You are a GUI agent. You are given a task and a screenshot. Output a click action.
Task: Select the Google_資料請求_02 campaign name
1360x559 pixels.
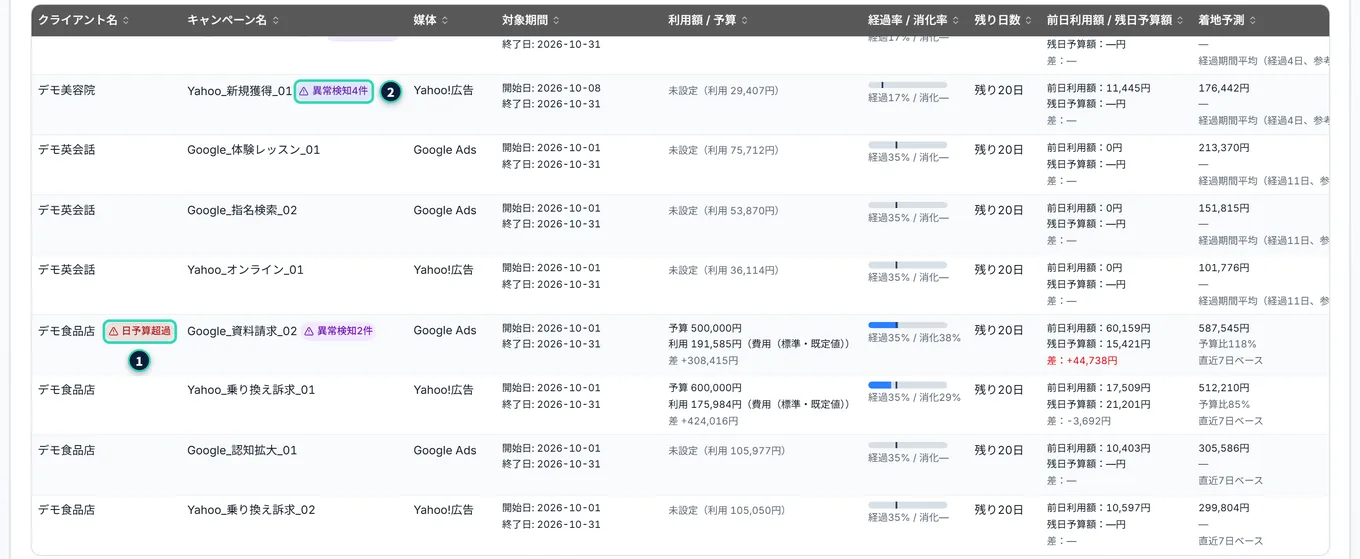(242, 331)
